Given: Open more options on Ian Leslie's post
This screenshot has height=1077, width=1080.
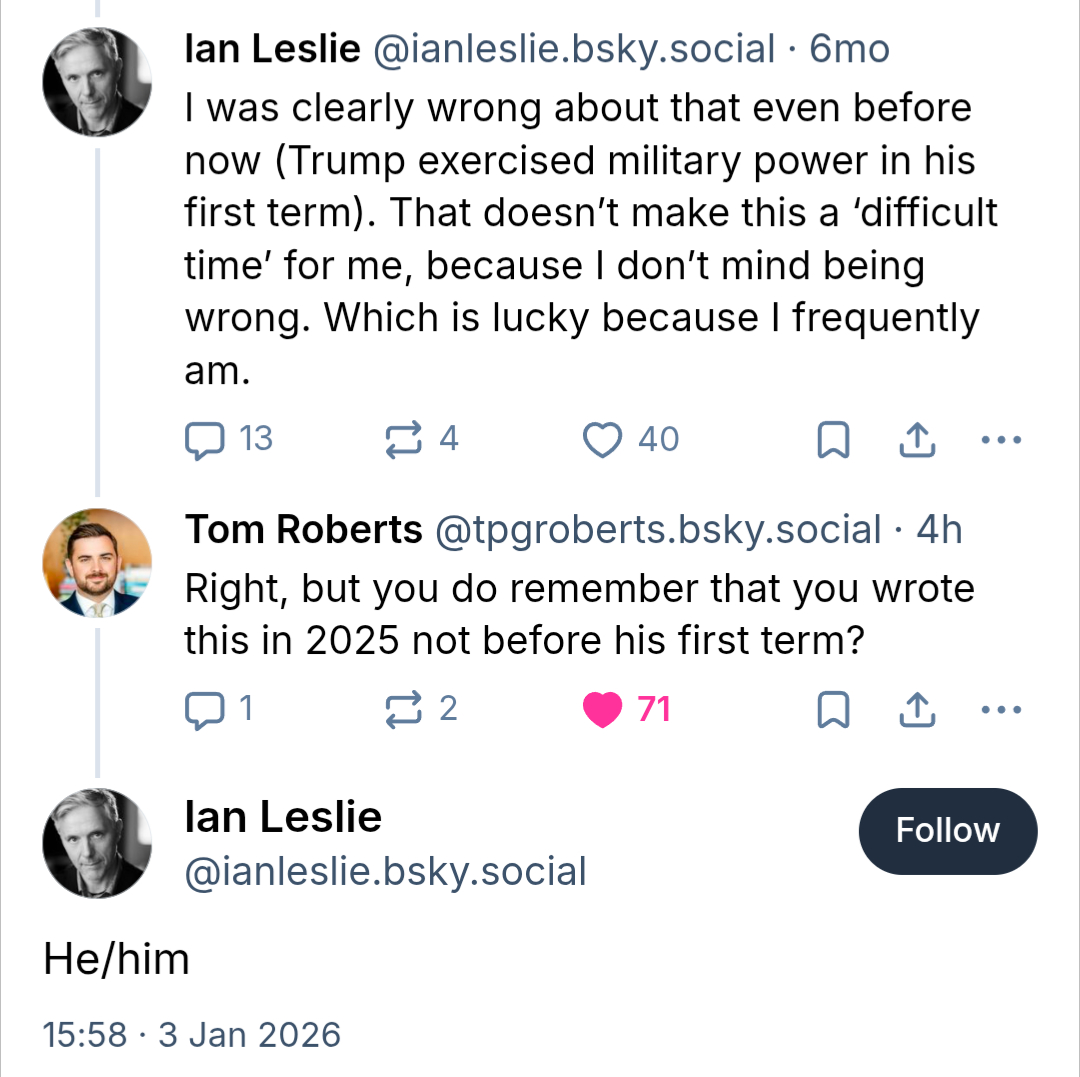Looking at the screenshot, I should (1001, 440).
